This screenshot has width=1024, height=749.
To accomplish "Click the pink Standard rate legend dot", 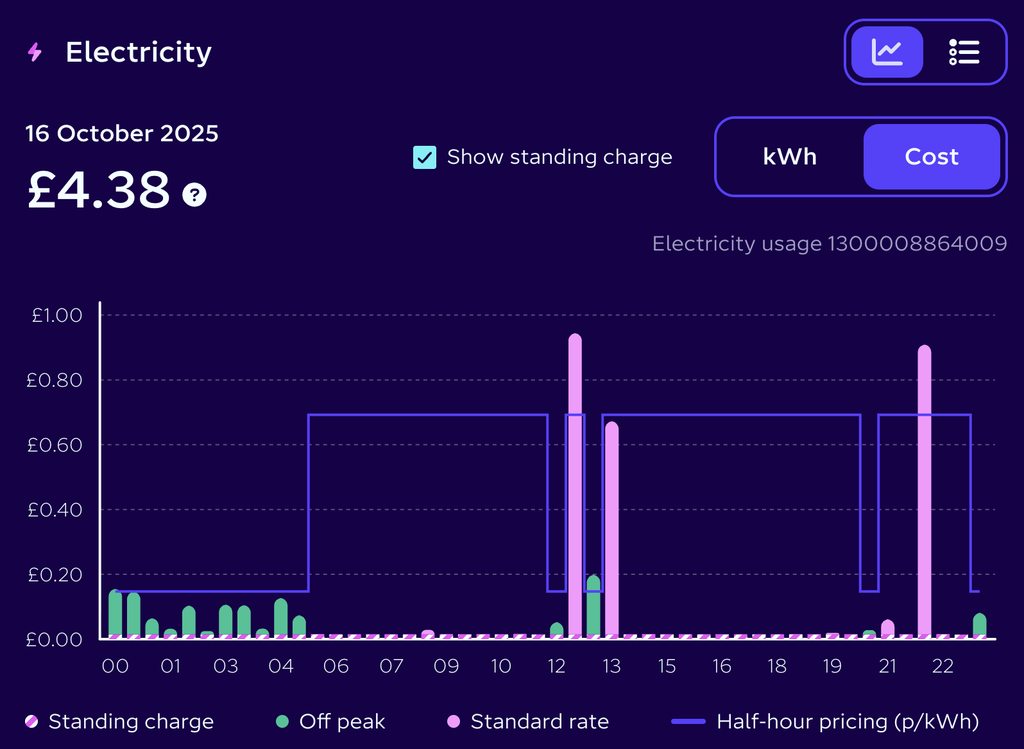I will (453, 722).
